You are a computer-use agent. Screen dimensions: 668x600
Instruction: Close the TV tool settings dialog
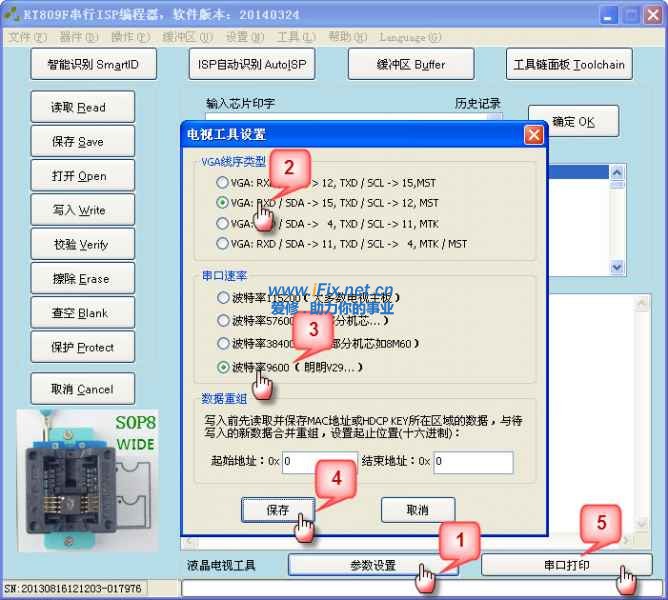(x=533, y=135)
